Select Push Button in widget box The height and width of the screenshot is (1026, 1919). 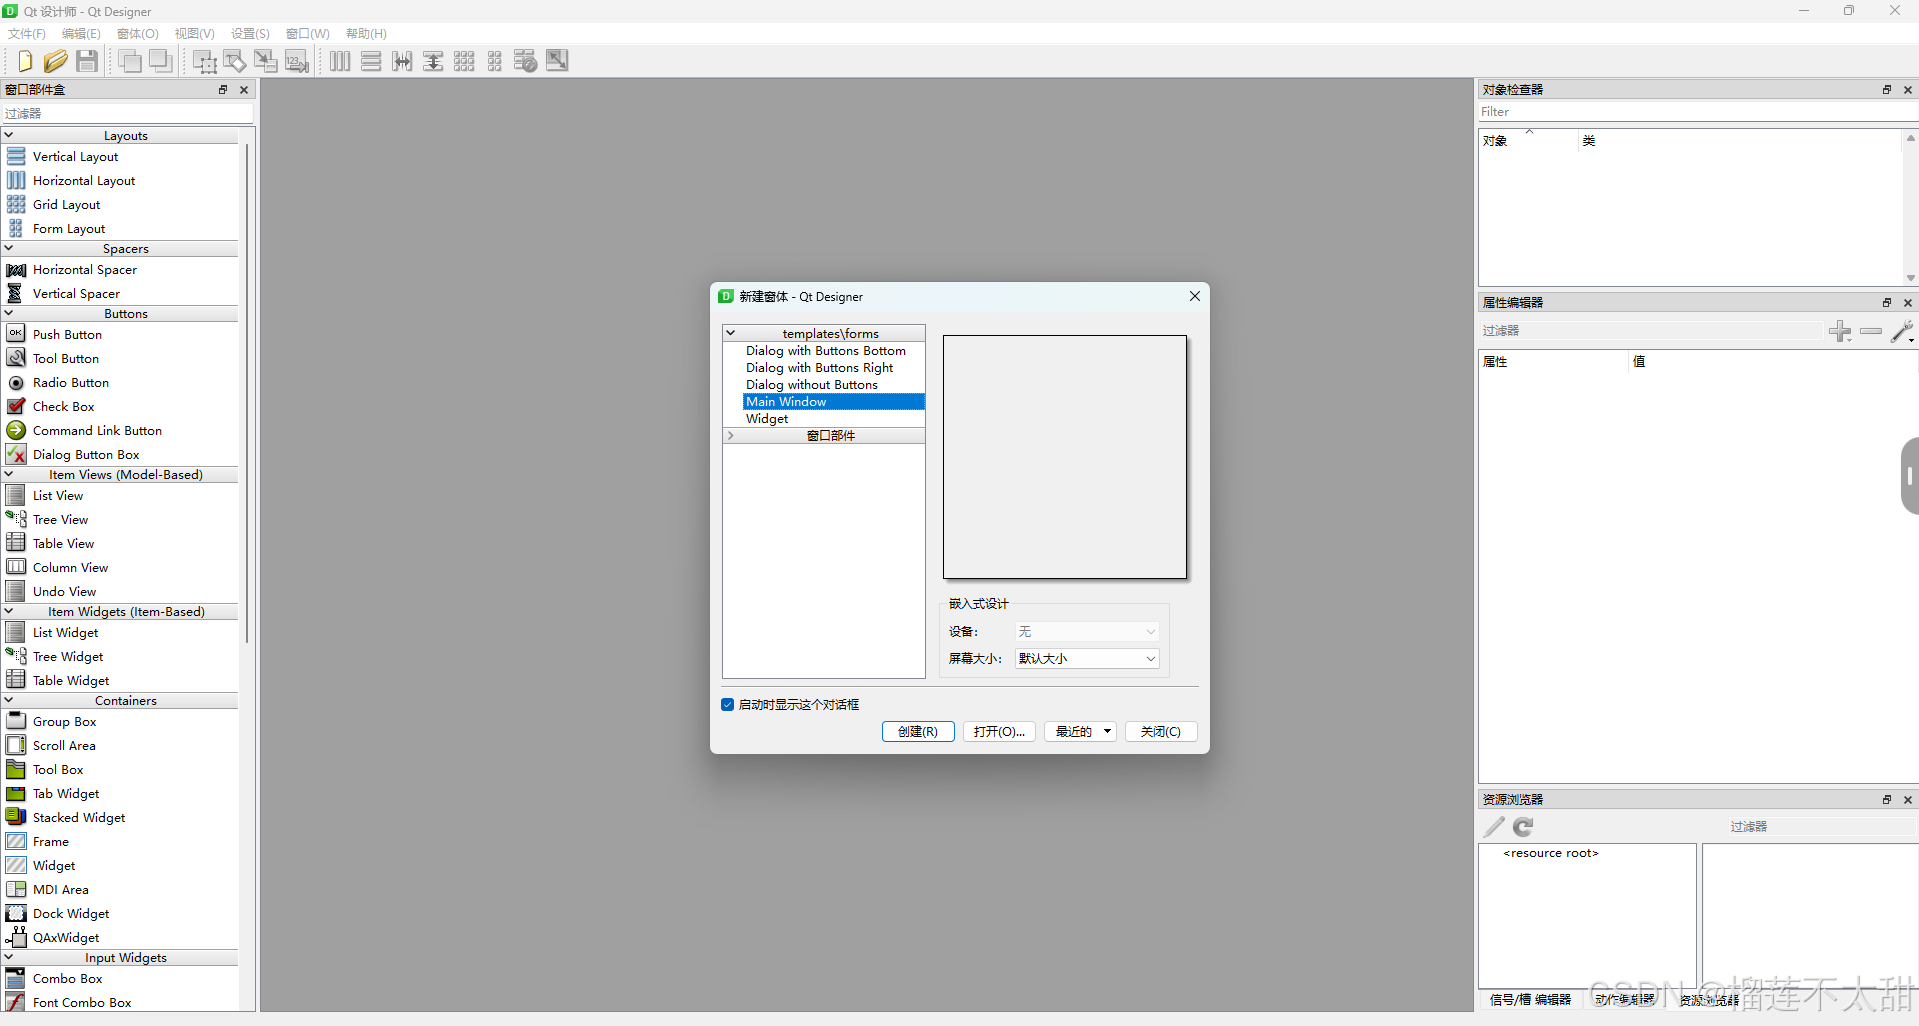(67, 335)
